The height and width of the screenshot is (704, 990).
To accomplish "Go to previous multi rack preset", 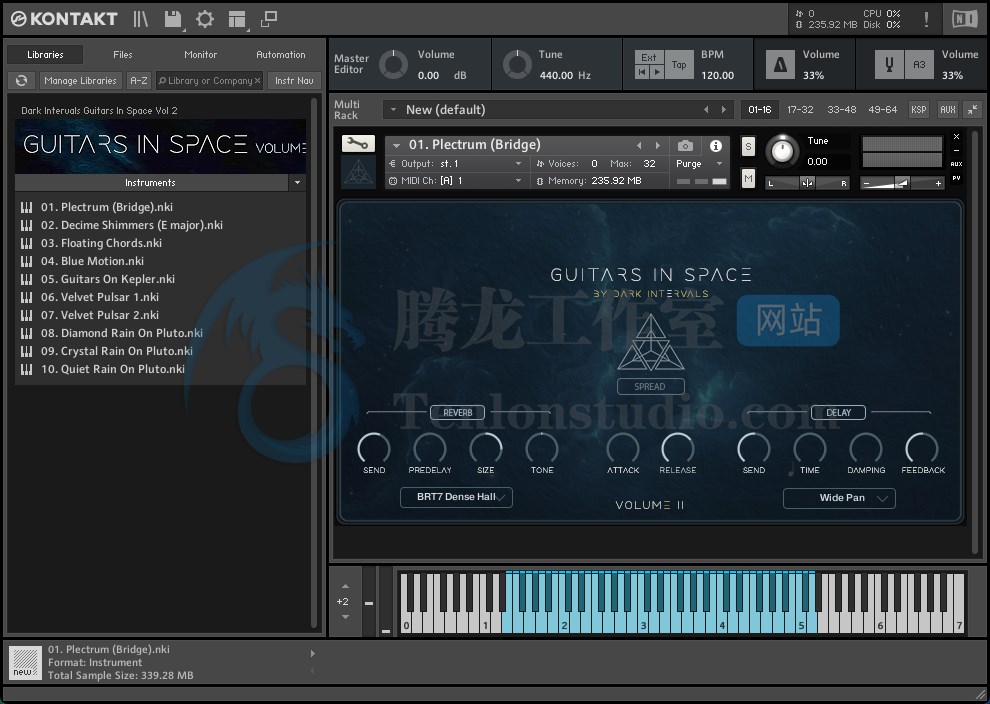I will pos(706,110).
